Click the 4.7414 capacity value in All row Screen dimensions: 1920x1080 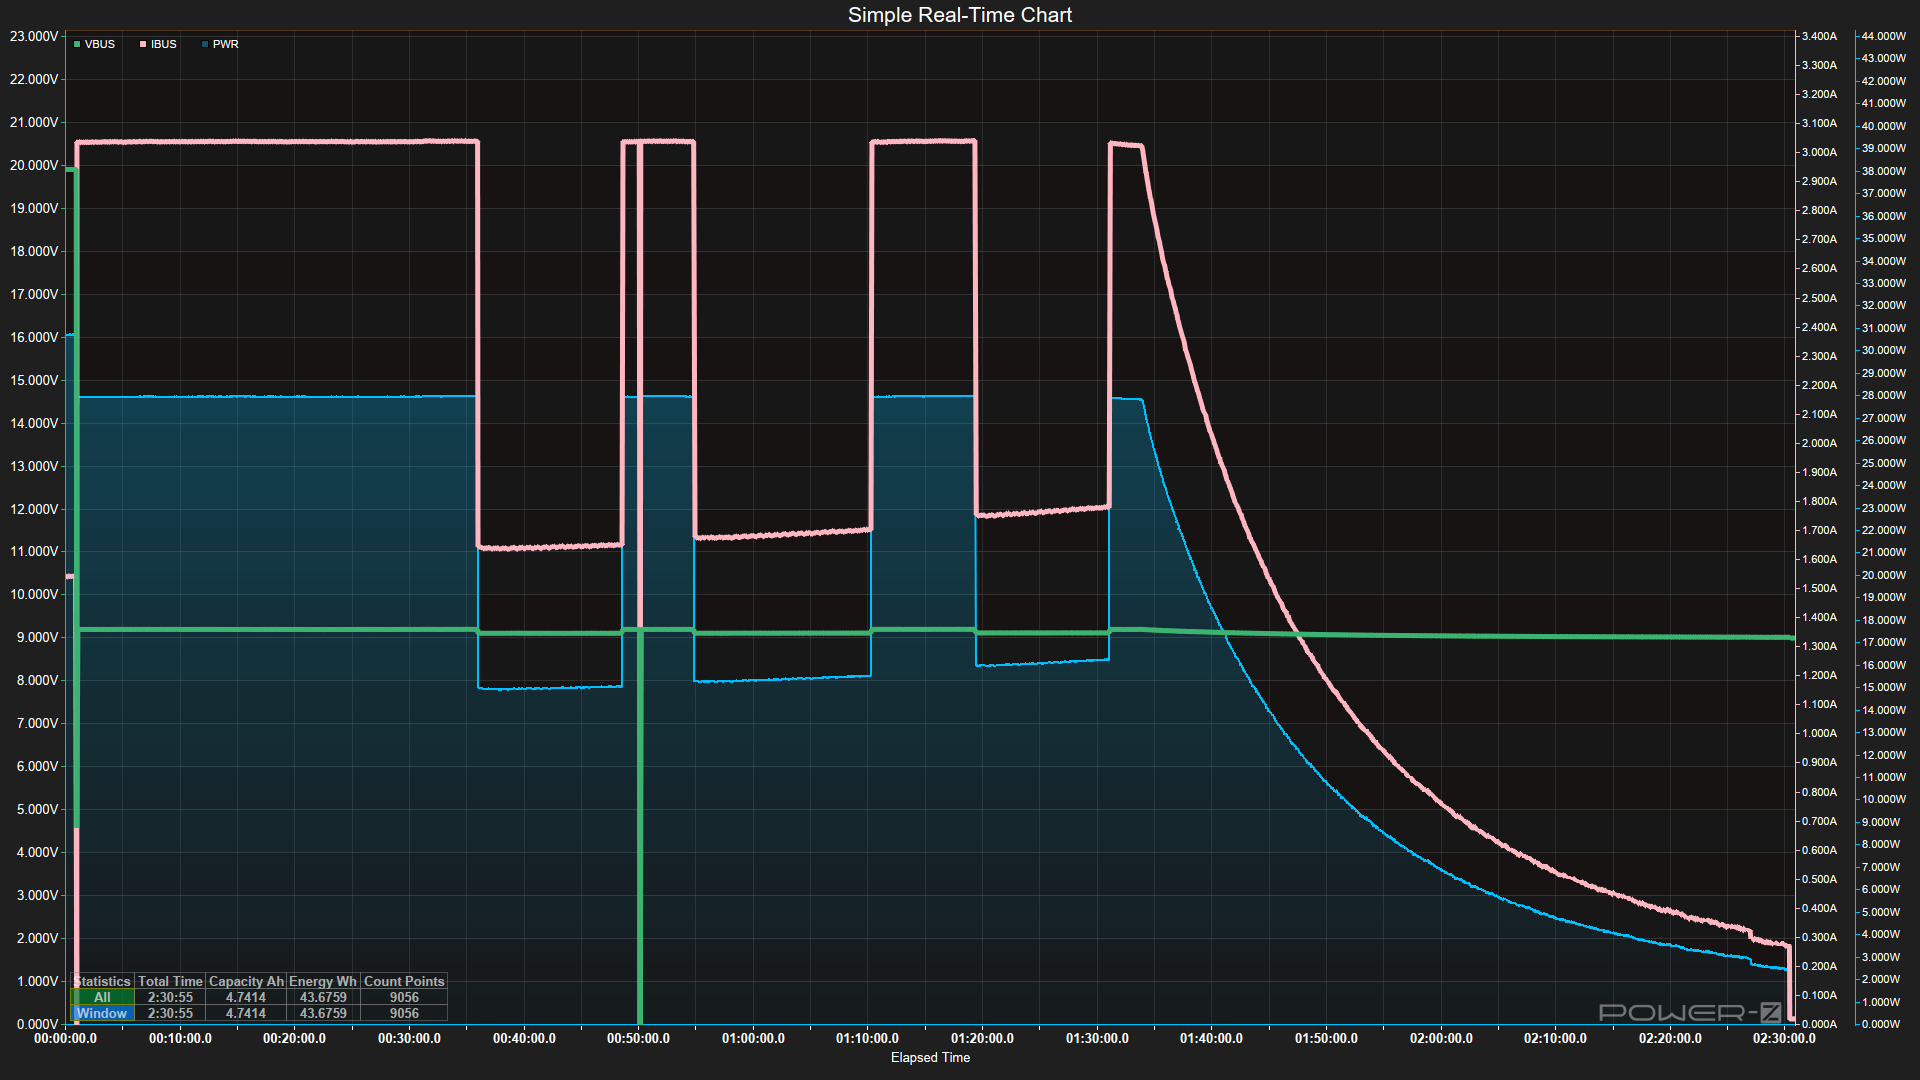coord(246,997)
